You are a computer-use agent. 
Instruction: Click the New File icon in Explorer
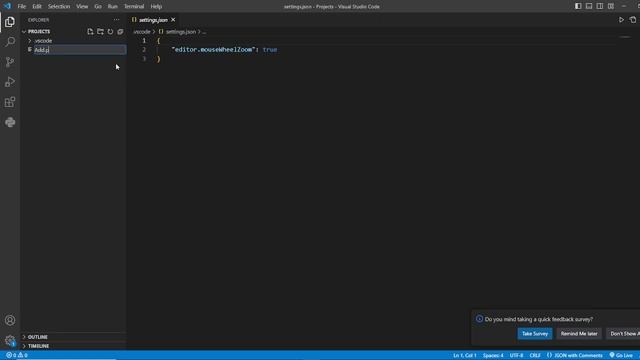tap(90, 31)
